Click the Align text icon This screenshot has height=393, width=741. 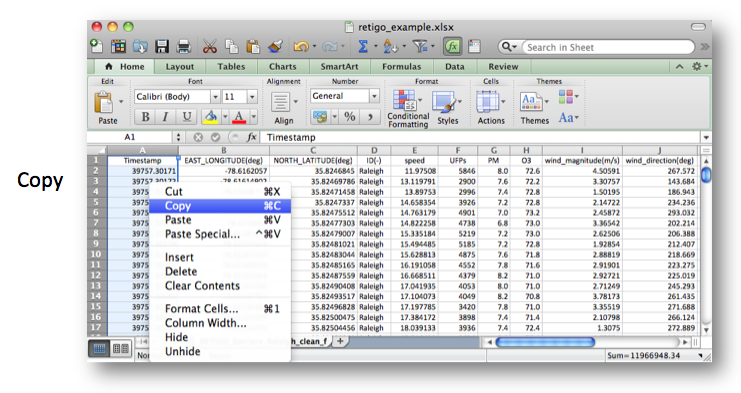(x=281, y=103)
